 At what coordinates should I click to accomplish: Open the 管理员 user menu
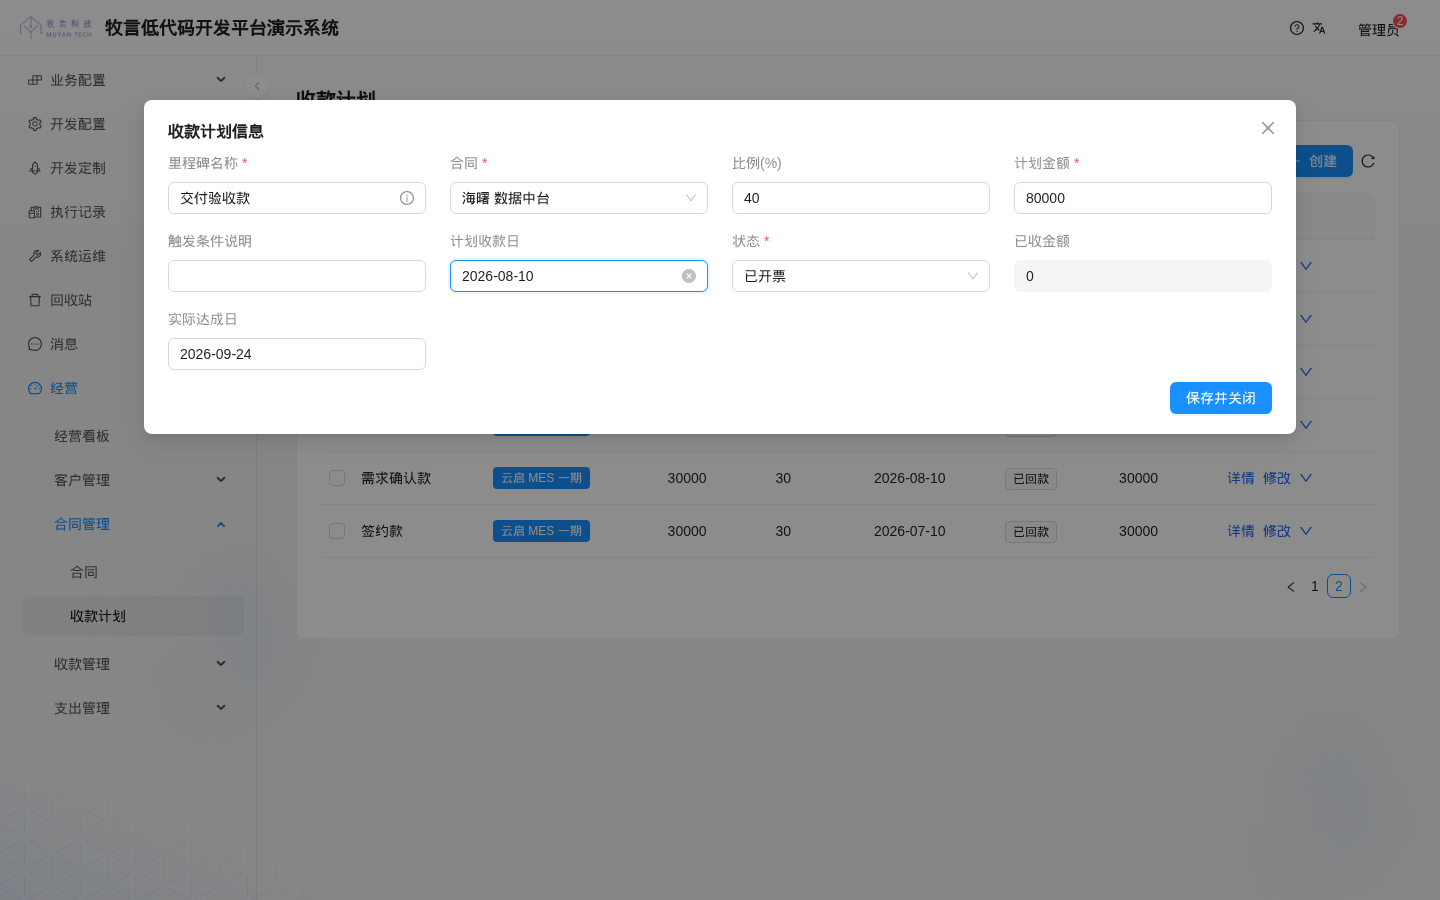(1378, 30)
